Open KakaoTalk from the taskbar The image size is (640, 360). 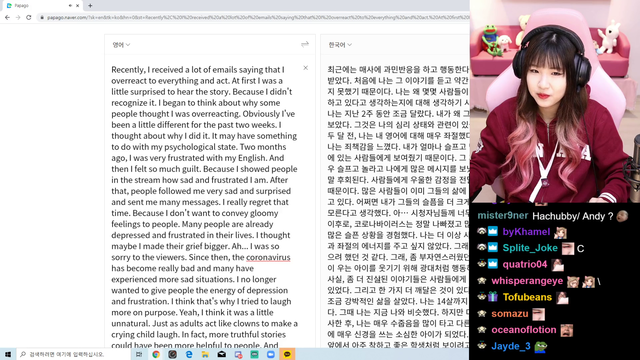[287, 354]
